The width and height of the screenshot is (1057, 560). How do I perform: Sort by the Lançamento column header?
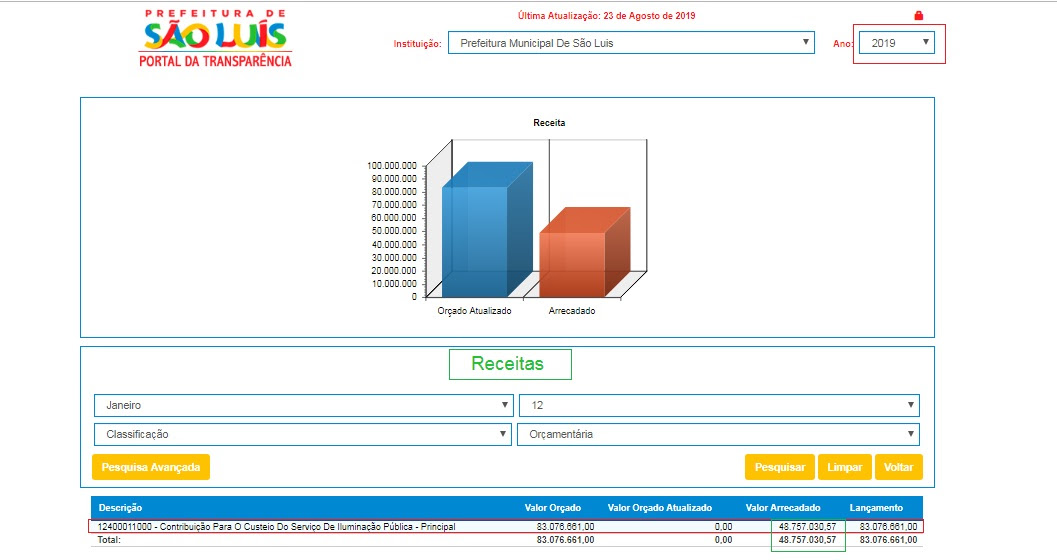876,507
